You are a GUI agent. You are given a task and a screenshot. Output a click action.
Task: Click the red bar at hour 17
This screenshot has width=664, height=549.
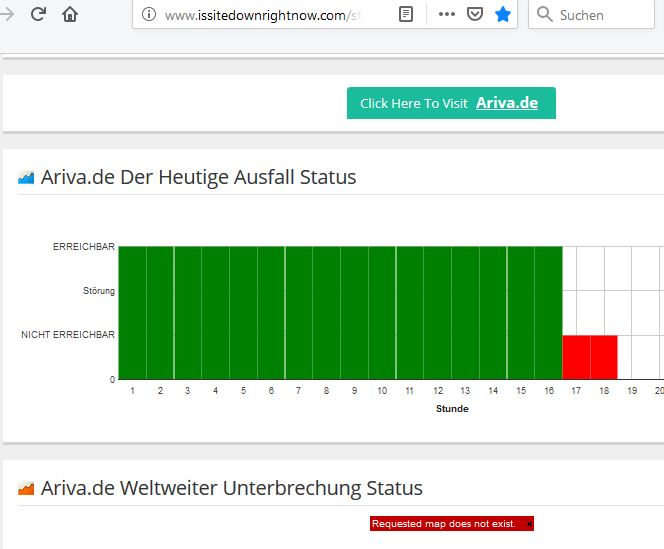pos(576,357)
